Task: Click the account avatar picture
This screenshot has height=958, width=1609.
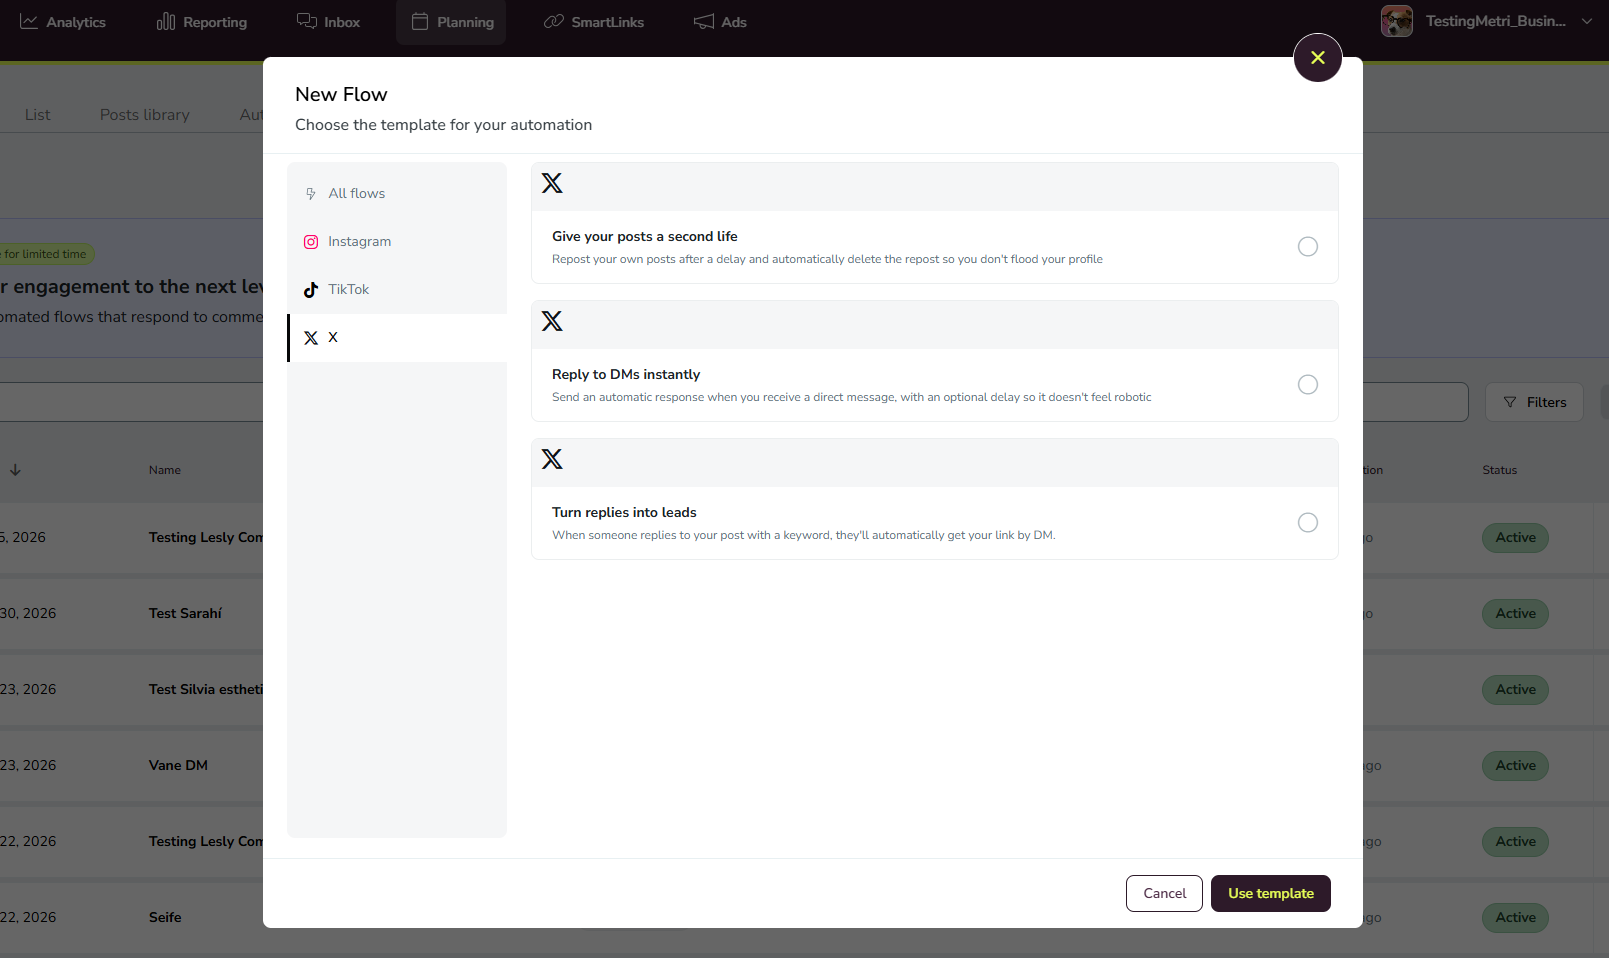Action: pos(1396,21)
